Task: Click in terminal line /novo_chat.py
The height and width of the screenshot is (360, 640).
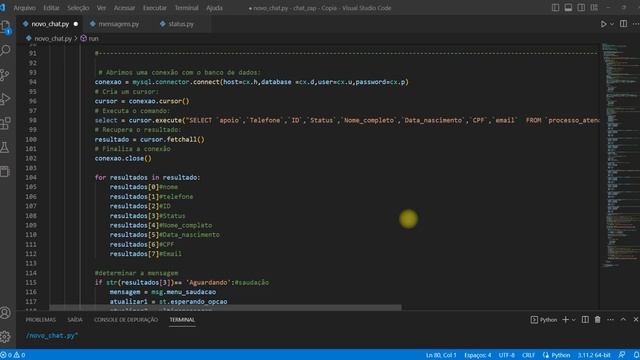Action: [52, 336]
